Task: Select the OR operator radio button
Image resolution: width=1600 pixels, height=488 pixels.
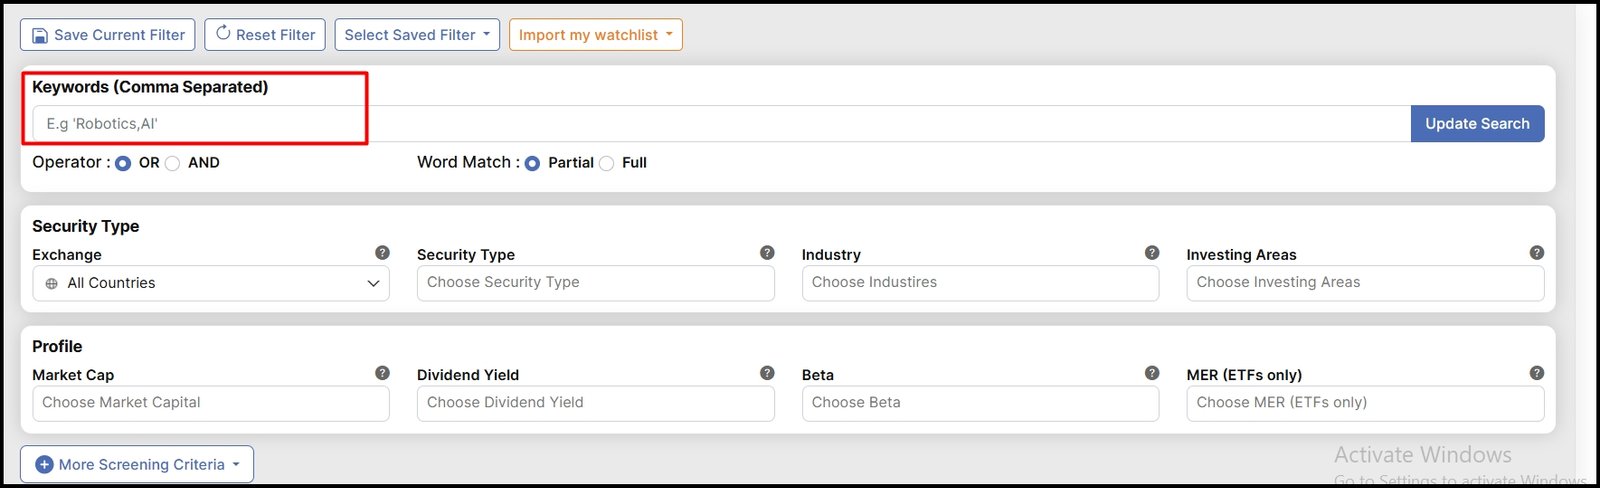Action: [x=123, y=163]
